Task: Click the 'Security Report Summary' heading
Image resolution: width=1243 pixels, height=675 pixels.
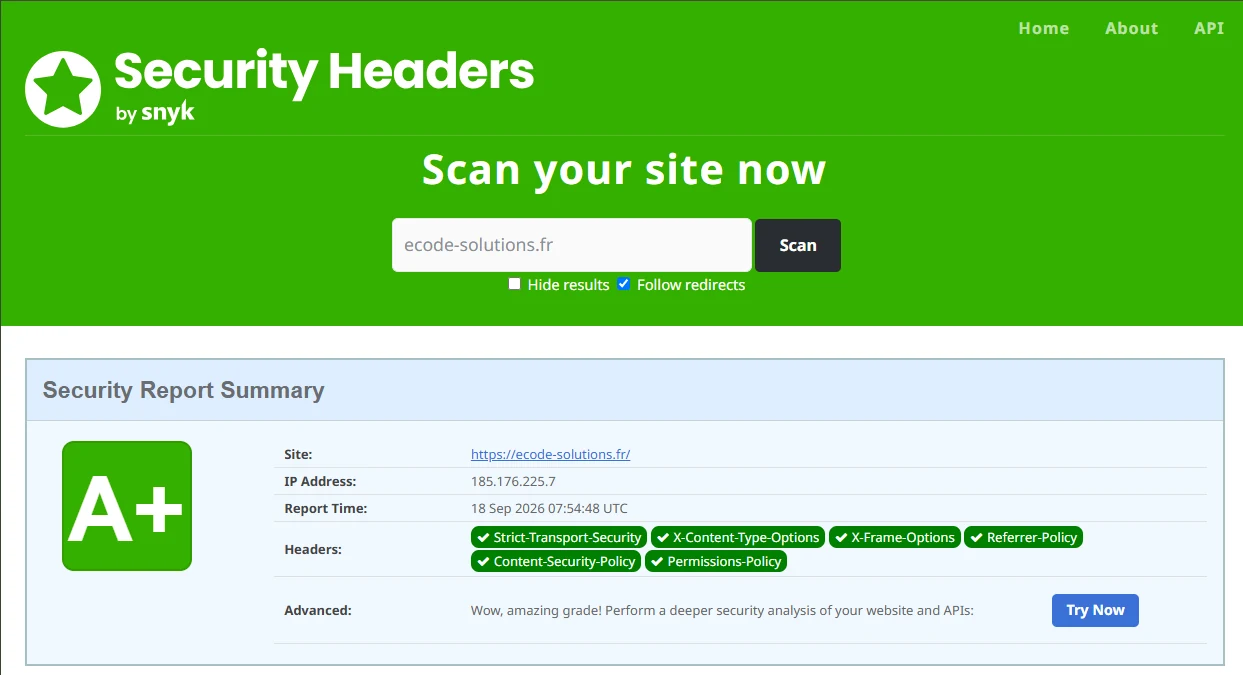Action: (x=183, y=390)
